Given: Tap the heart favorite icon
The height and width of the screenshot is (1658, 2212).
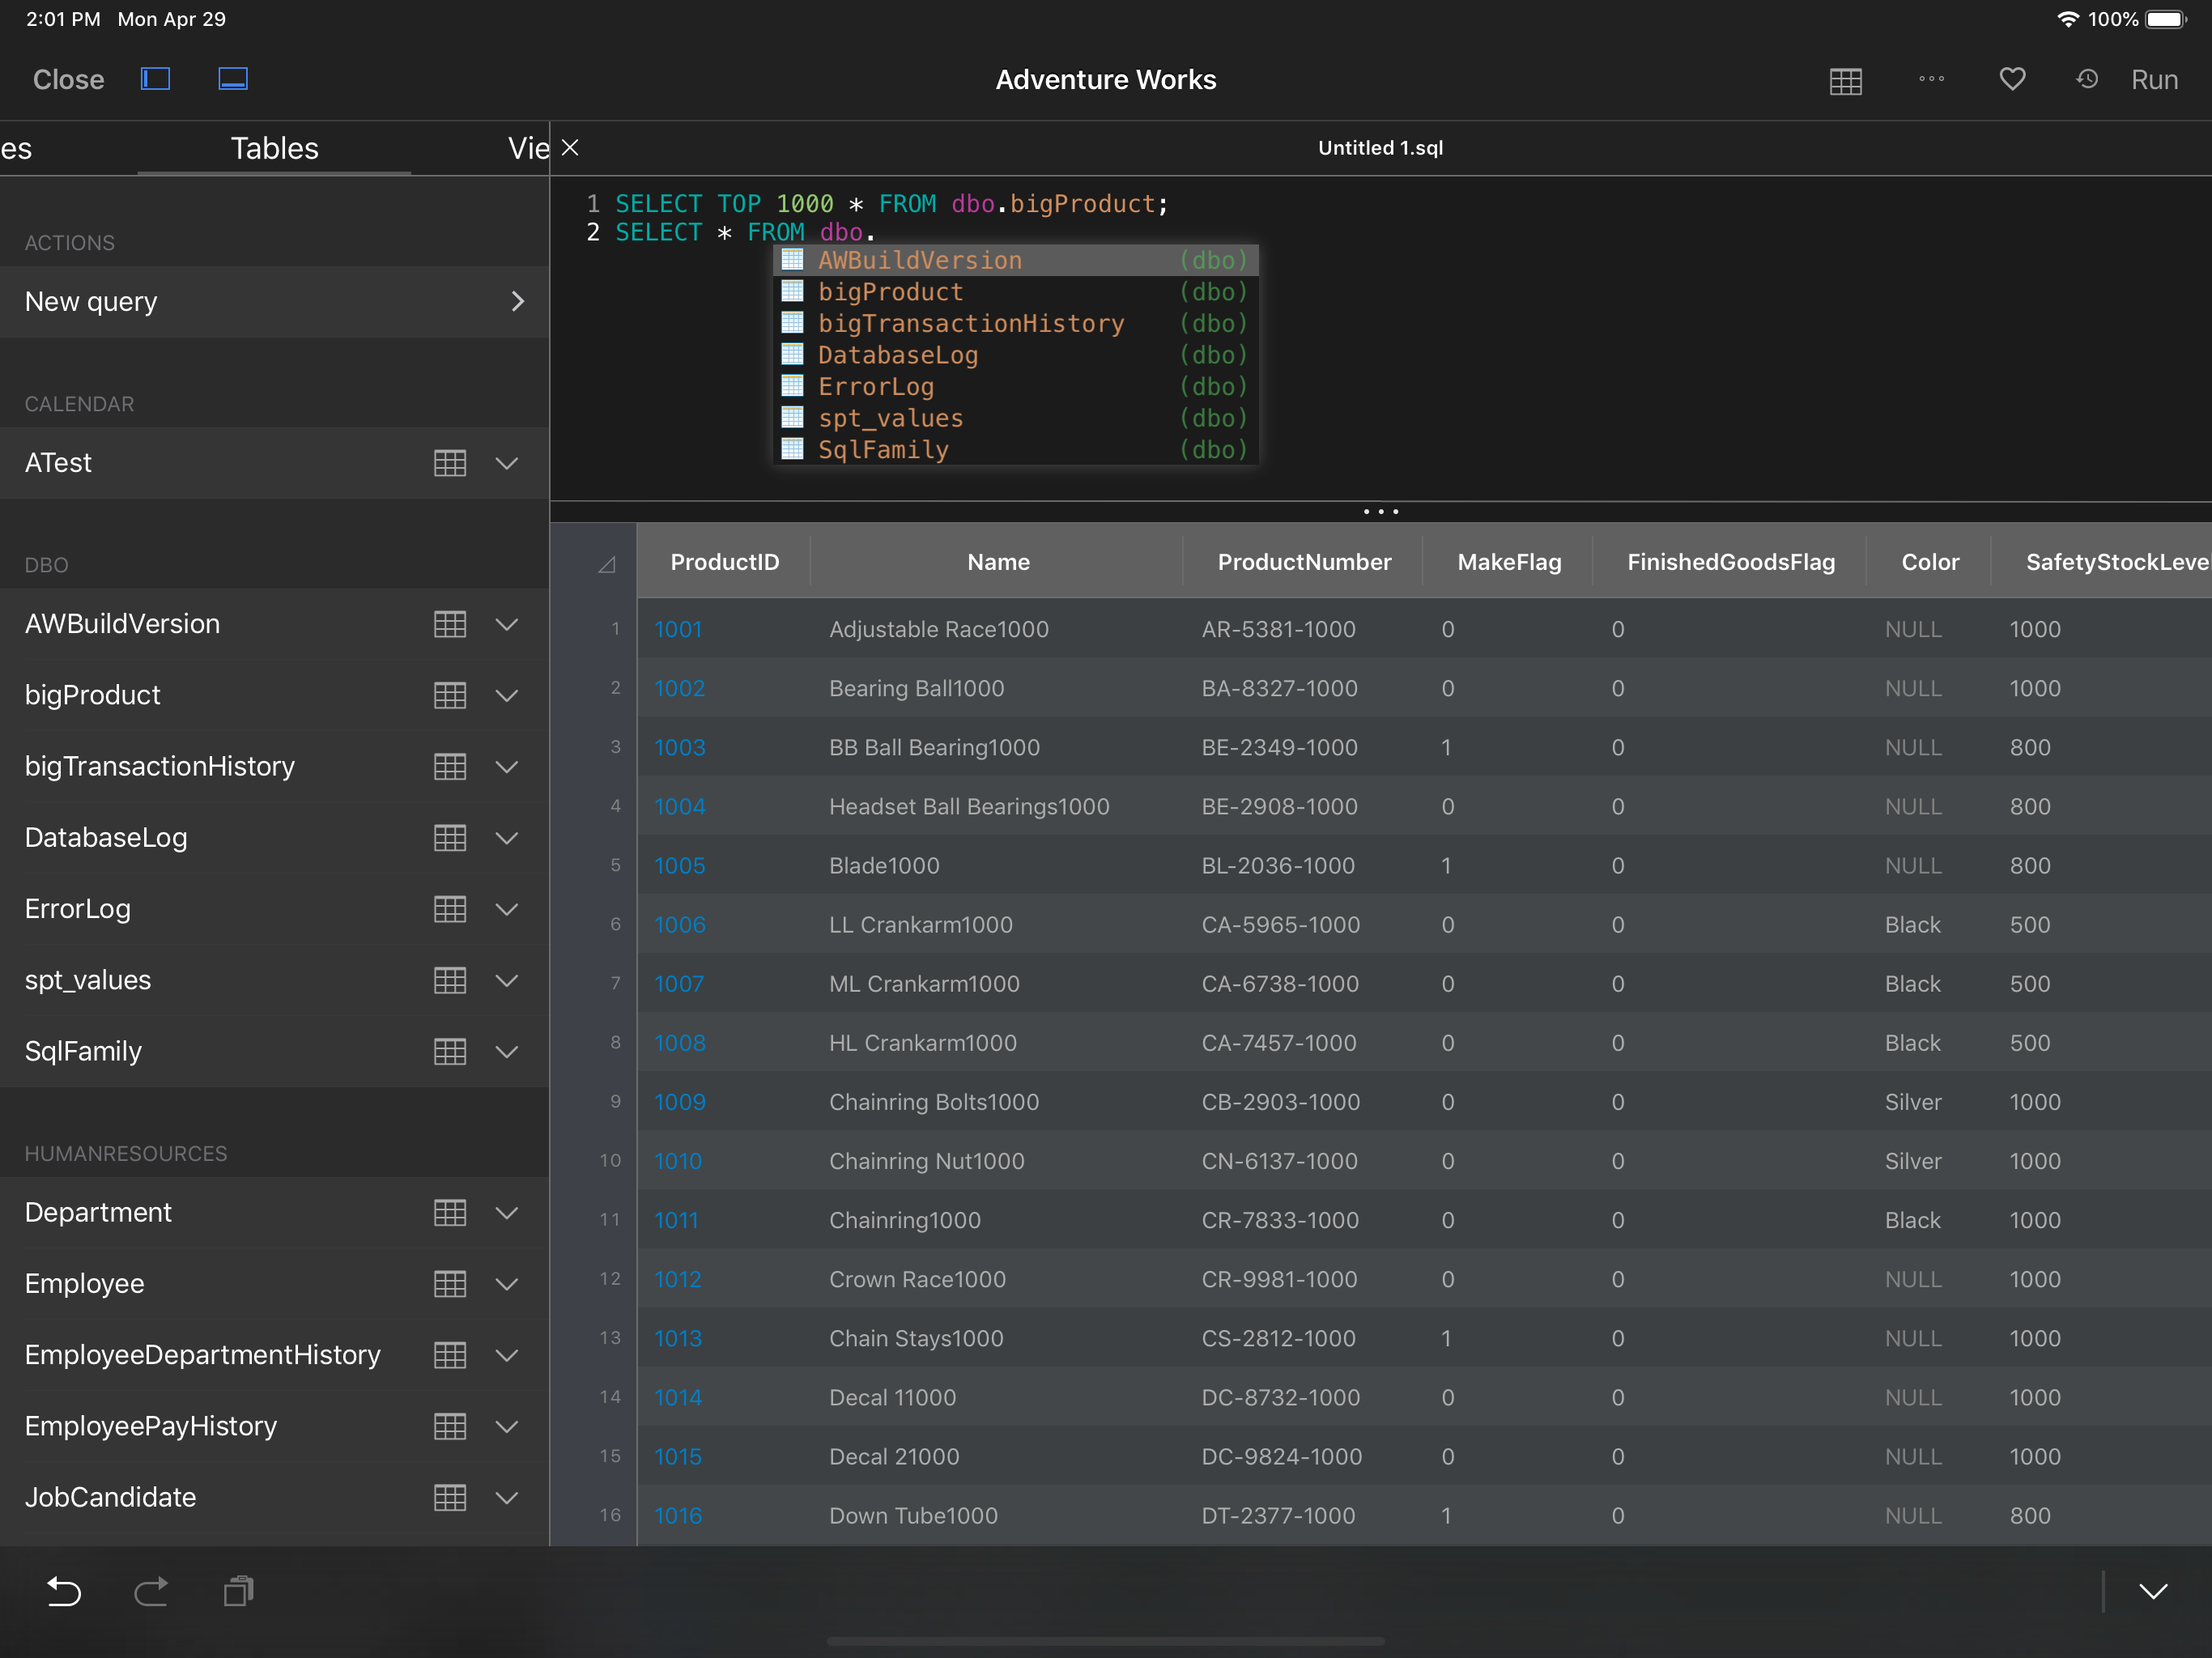Looking at the screenshot, I should tap(2012, 79).
